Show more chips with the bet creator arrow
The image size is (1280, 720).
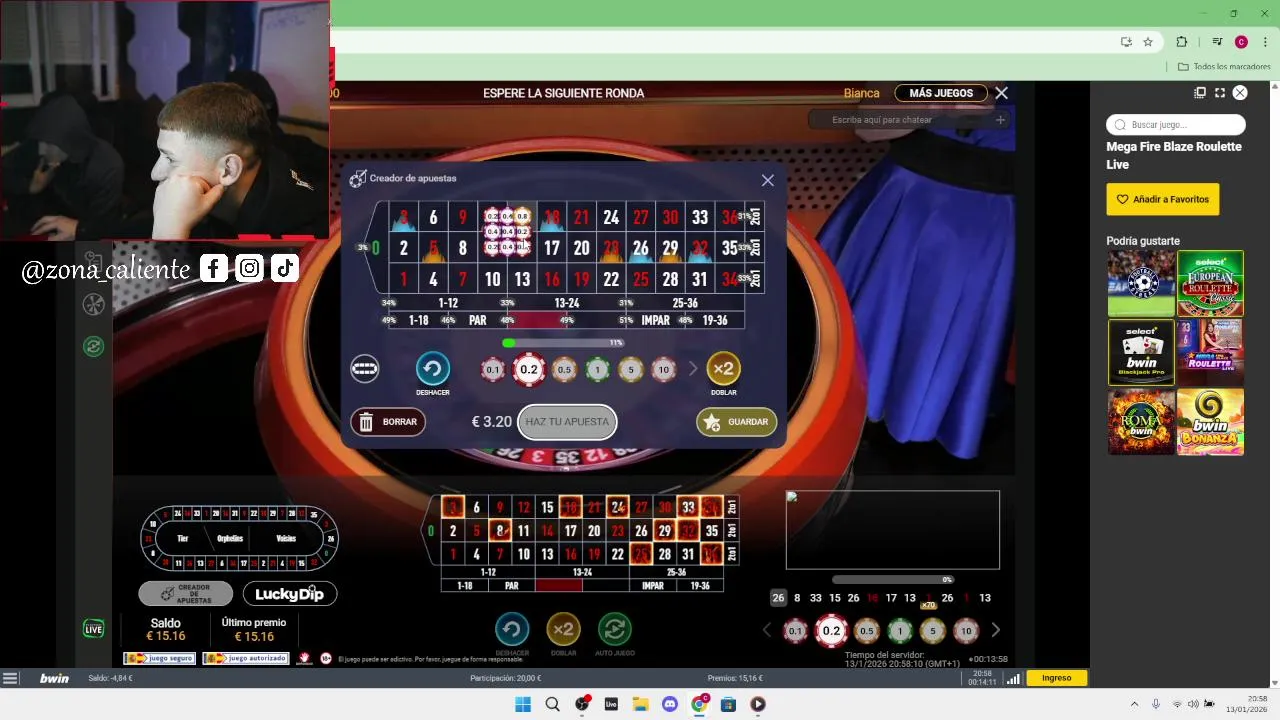[x=693, y=370]
